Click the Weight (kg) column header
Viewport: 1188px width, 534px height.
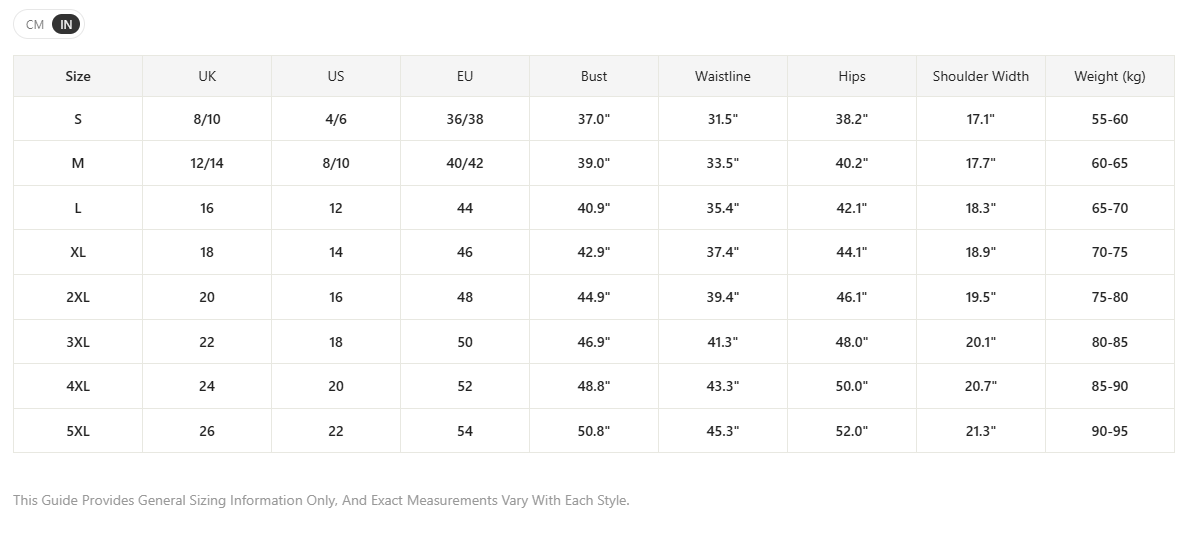point(1110,76)
